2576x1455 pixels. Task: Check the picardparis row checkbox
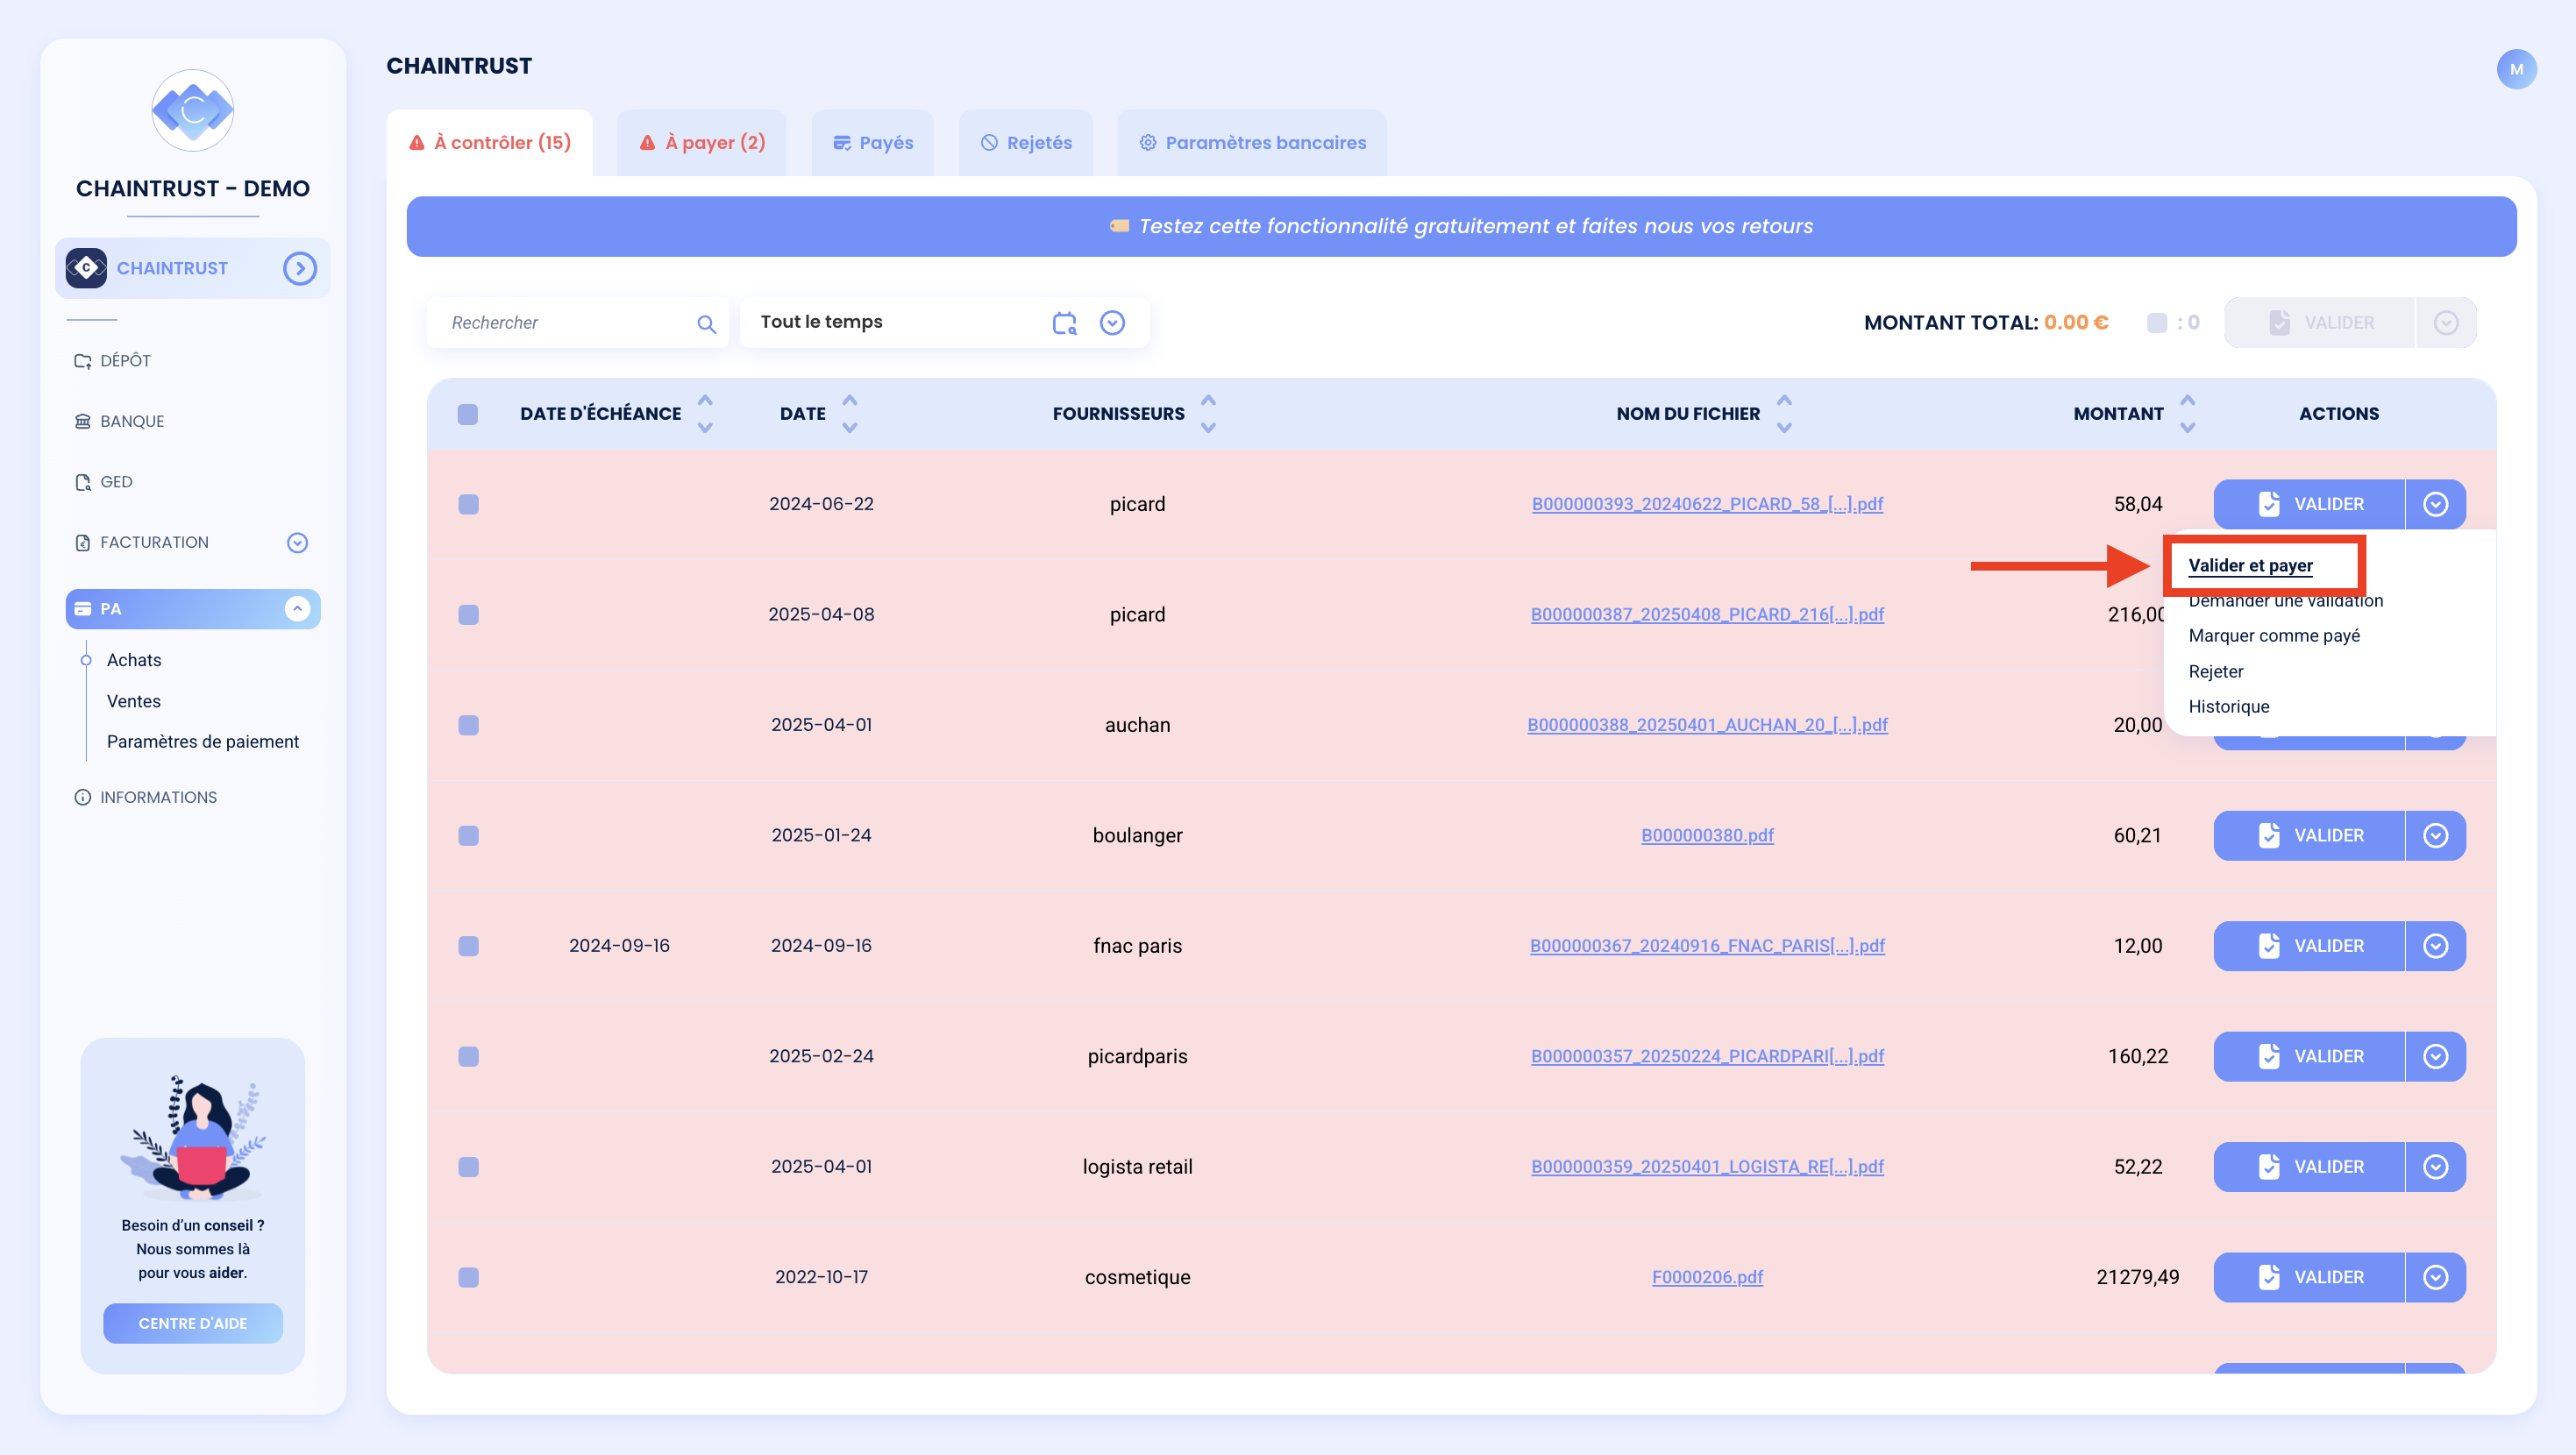pos(468,1056)
